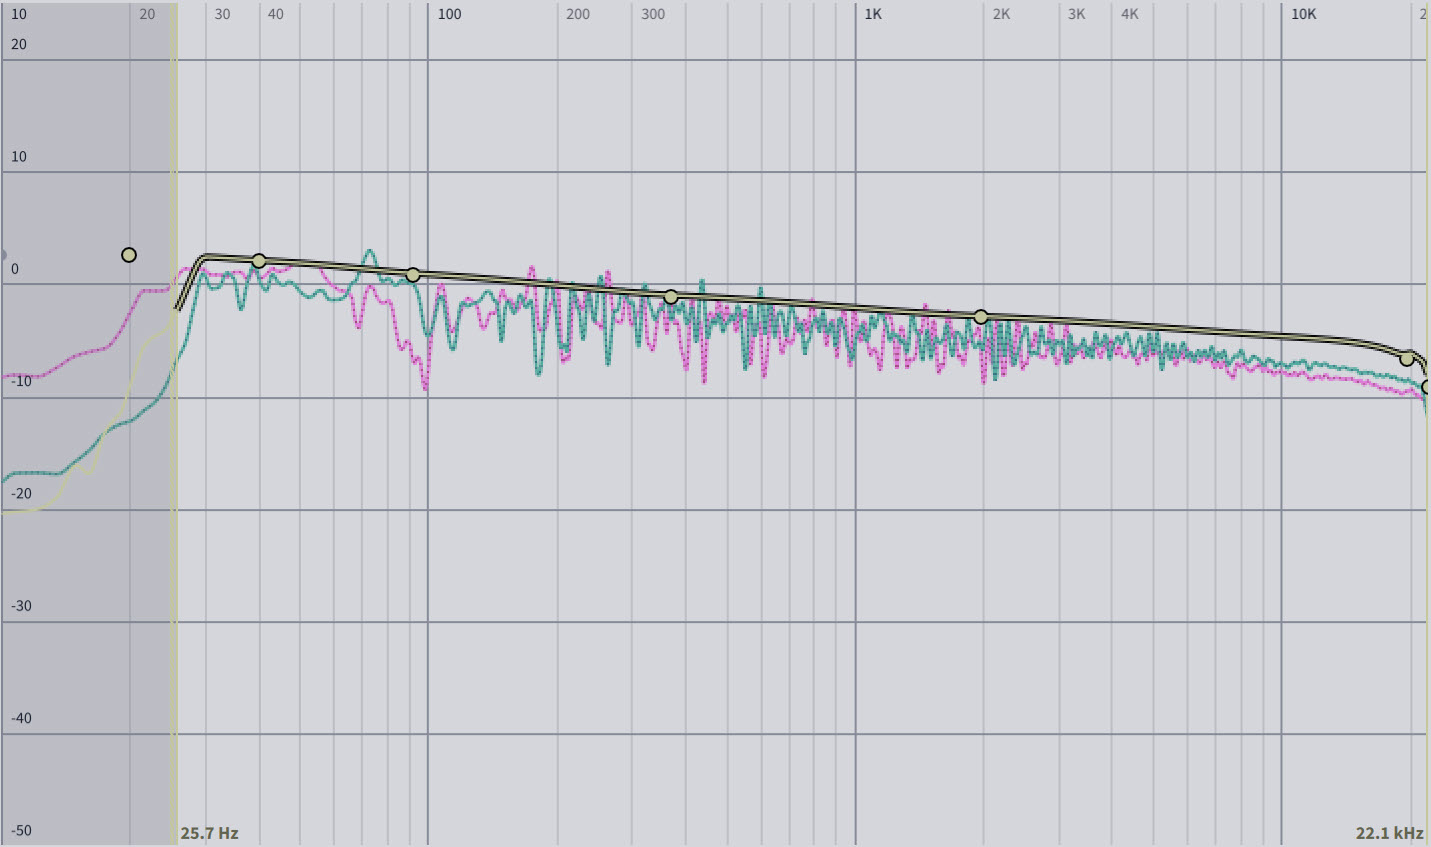
Task: Select the EQ curve node at 2K
Action: (981, 317)
